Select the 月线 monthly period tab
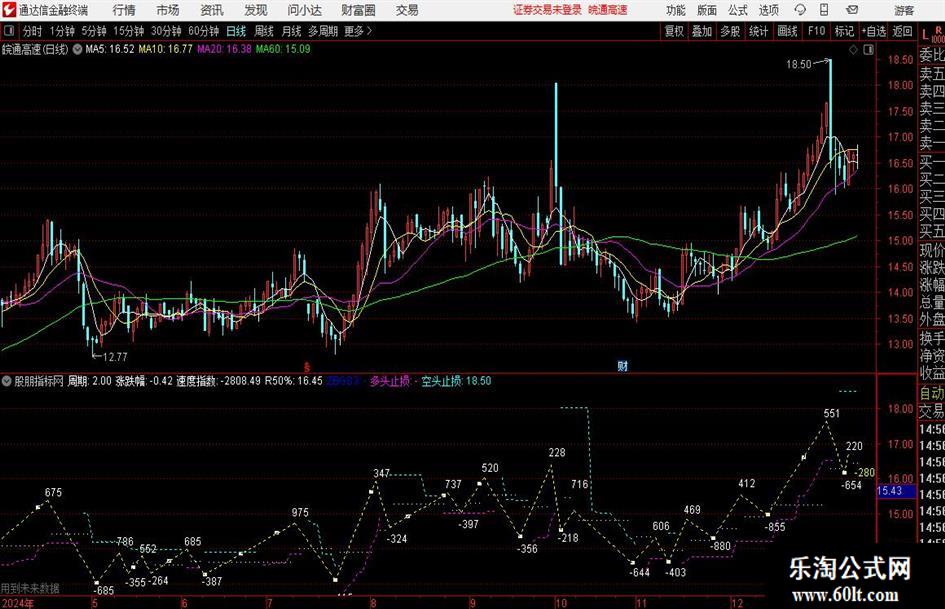 tap(291, 31)
